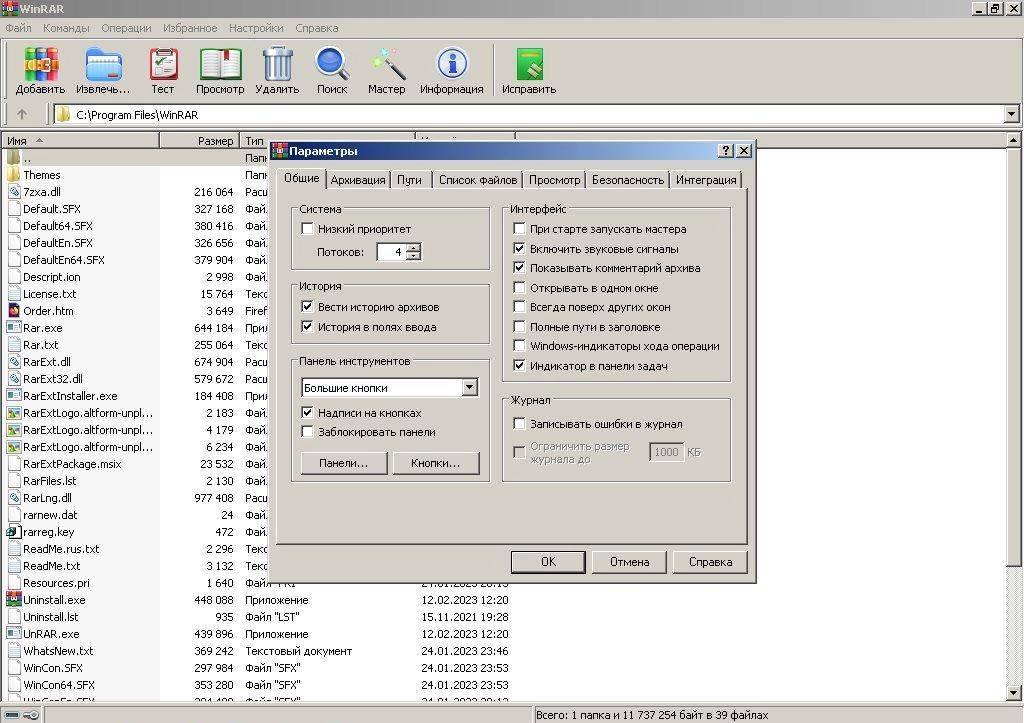Click the Отмена button
Screen dimensions: 1024x723
pos(630,562)
